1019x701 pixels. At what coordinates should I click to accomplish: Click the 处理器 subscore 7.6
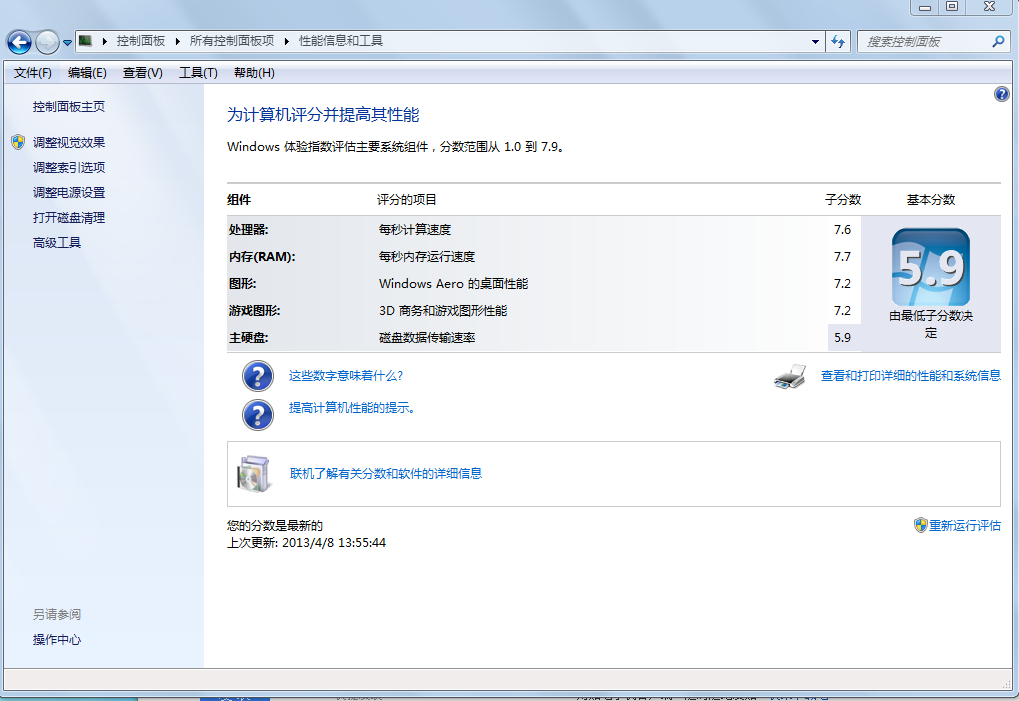(842, 229)
